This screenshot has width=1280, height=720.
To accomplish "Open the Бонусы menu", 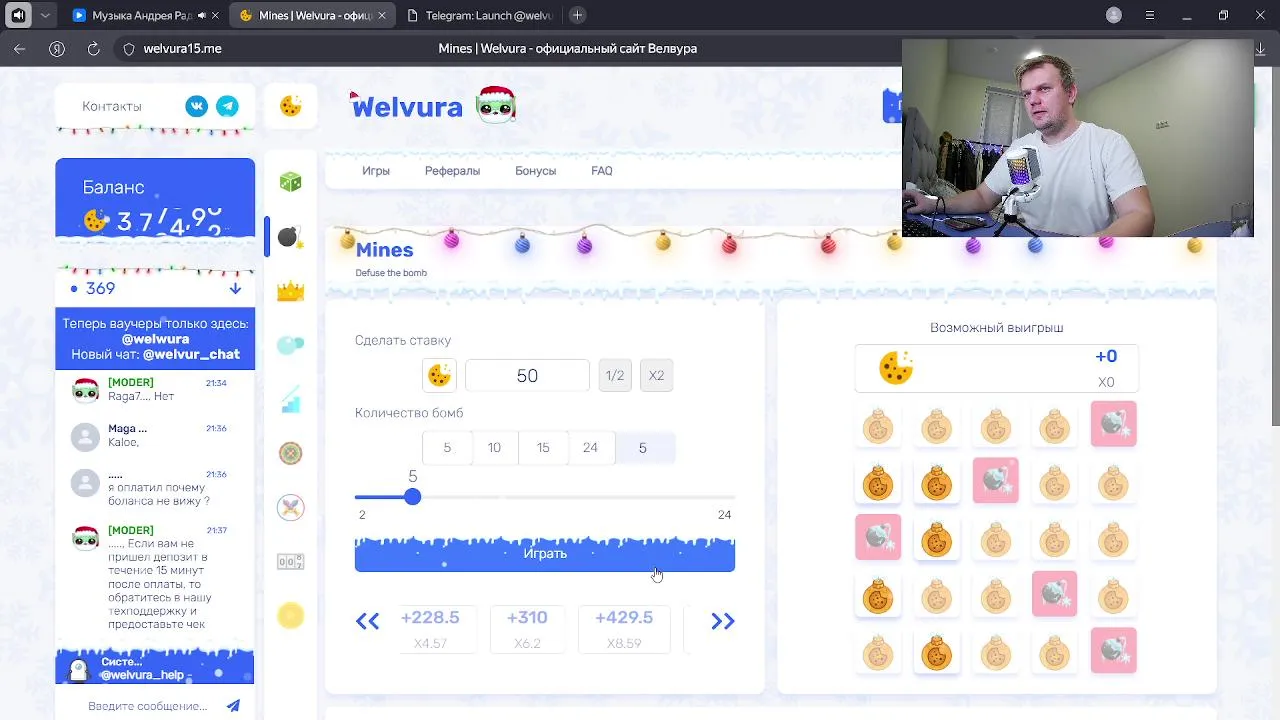I will tap(535, 171).
